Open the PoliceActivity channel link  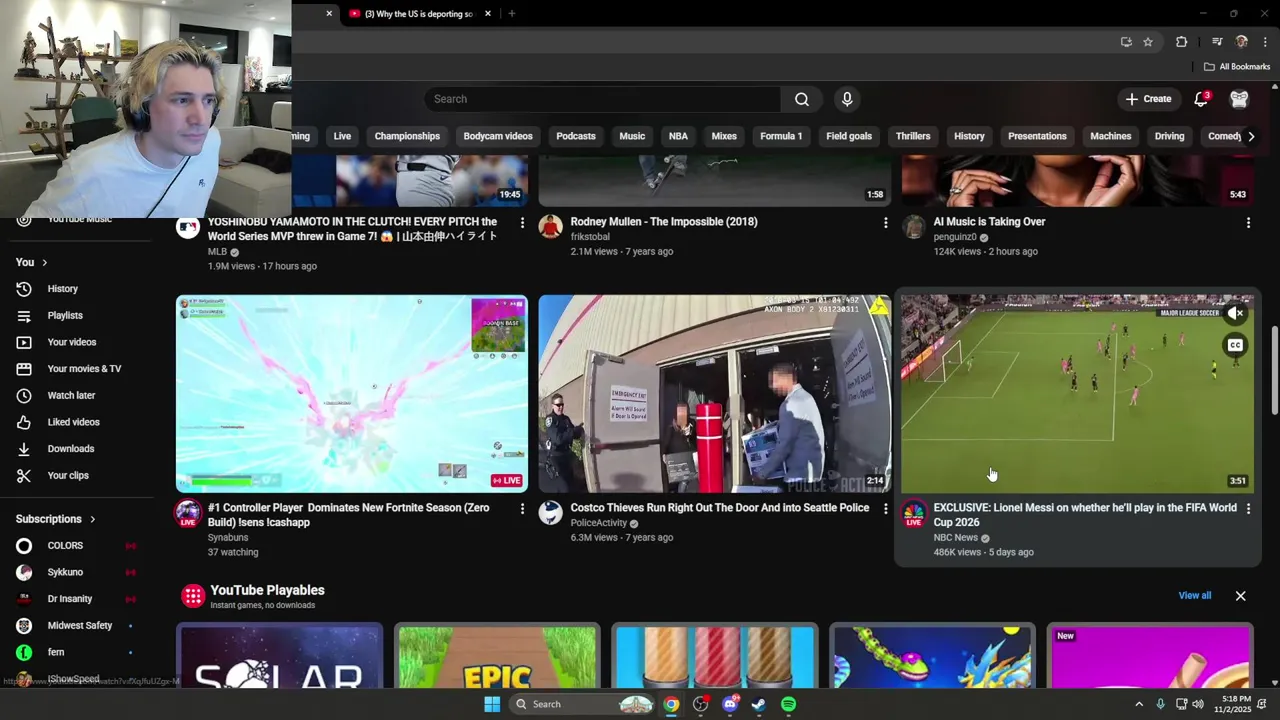tap(598, 523)
